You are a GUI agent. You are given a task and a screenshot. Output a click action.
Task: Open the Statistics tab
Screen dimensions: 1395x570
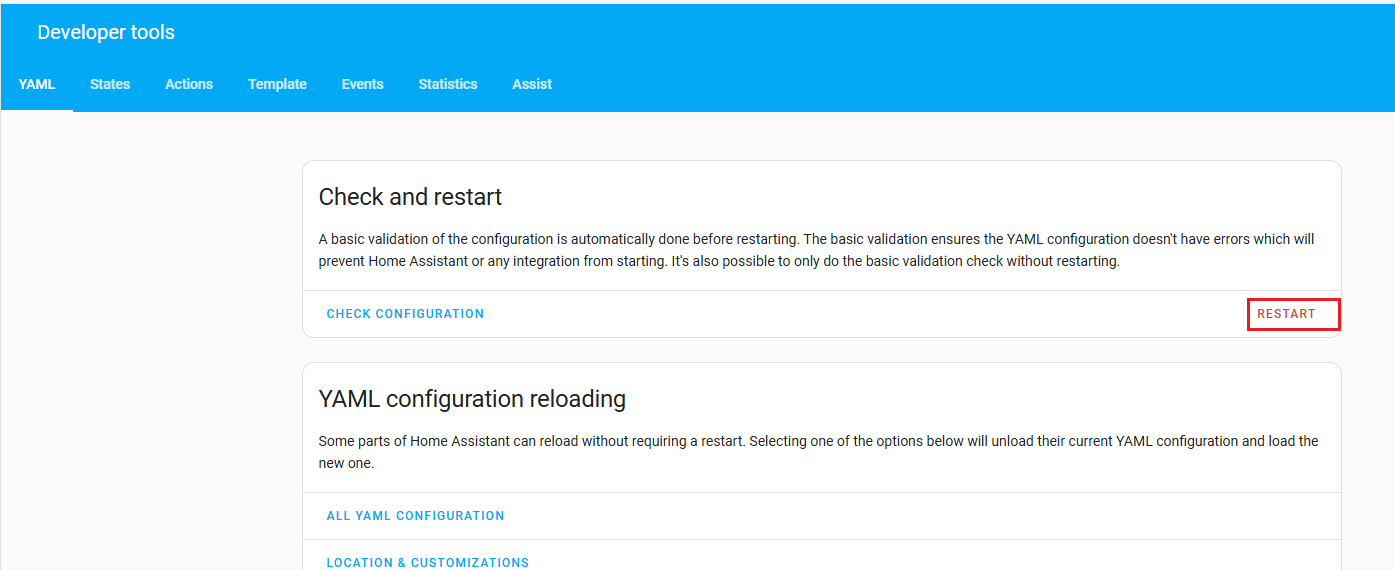448,84
